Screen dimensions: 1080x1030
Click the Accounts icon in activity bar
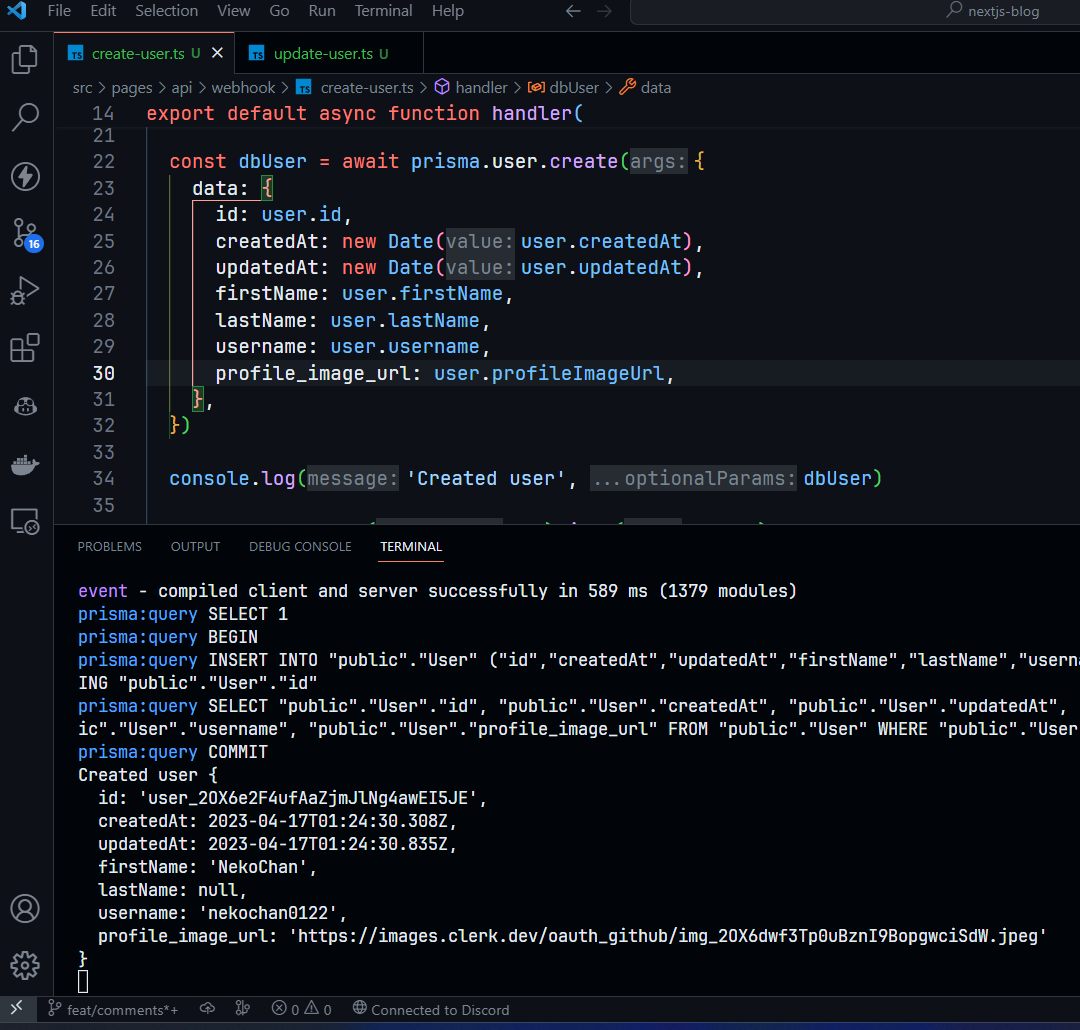(25, 909)
